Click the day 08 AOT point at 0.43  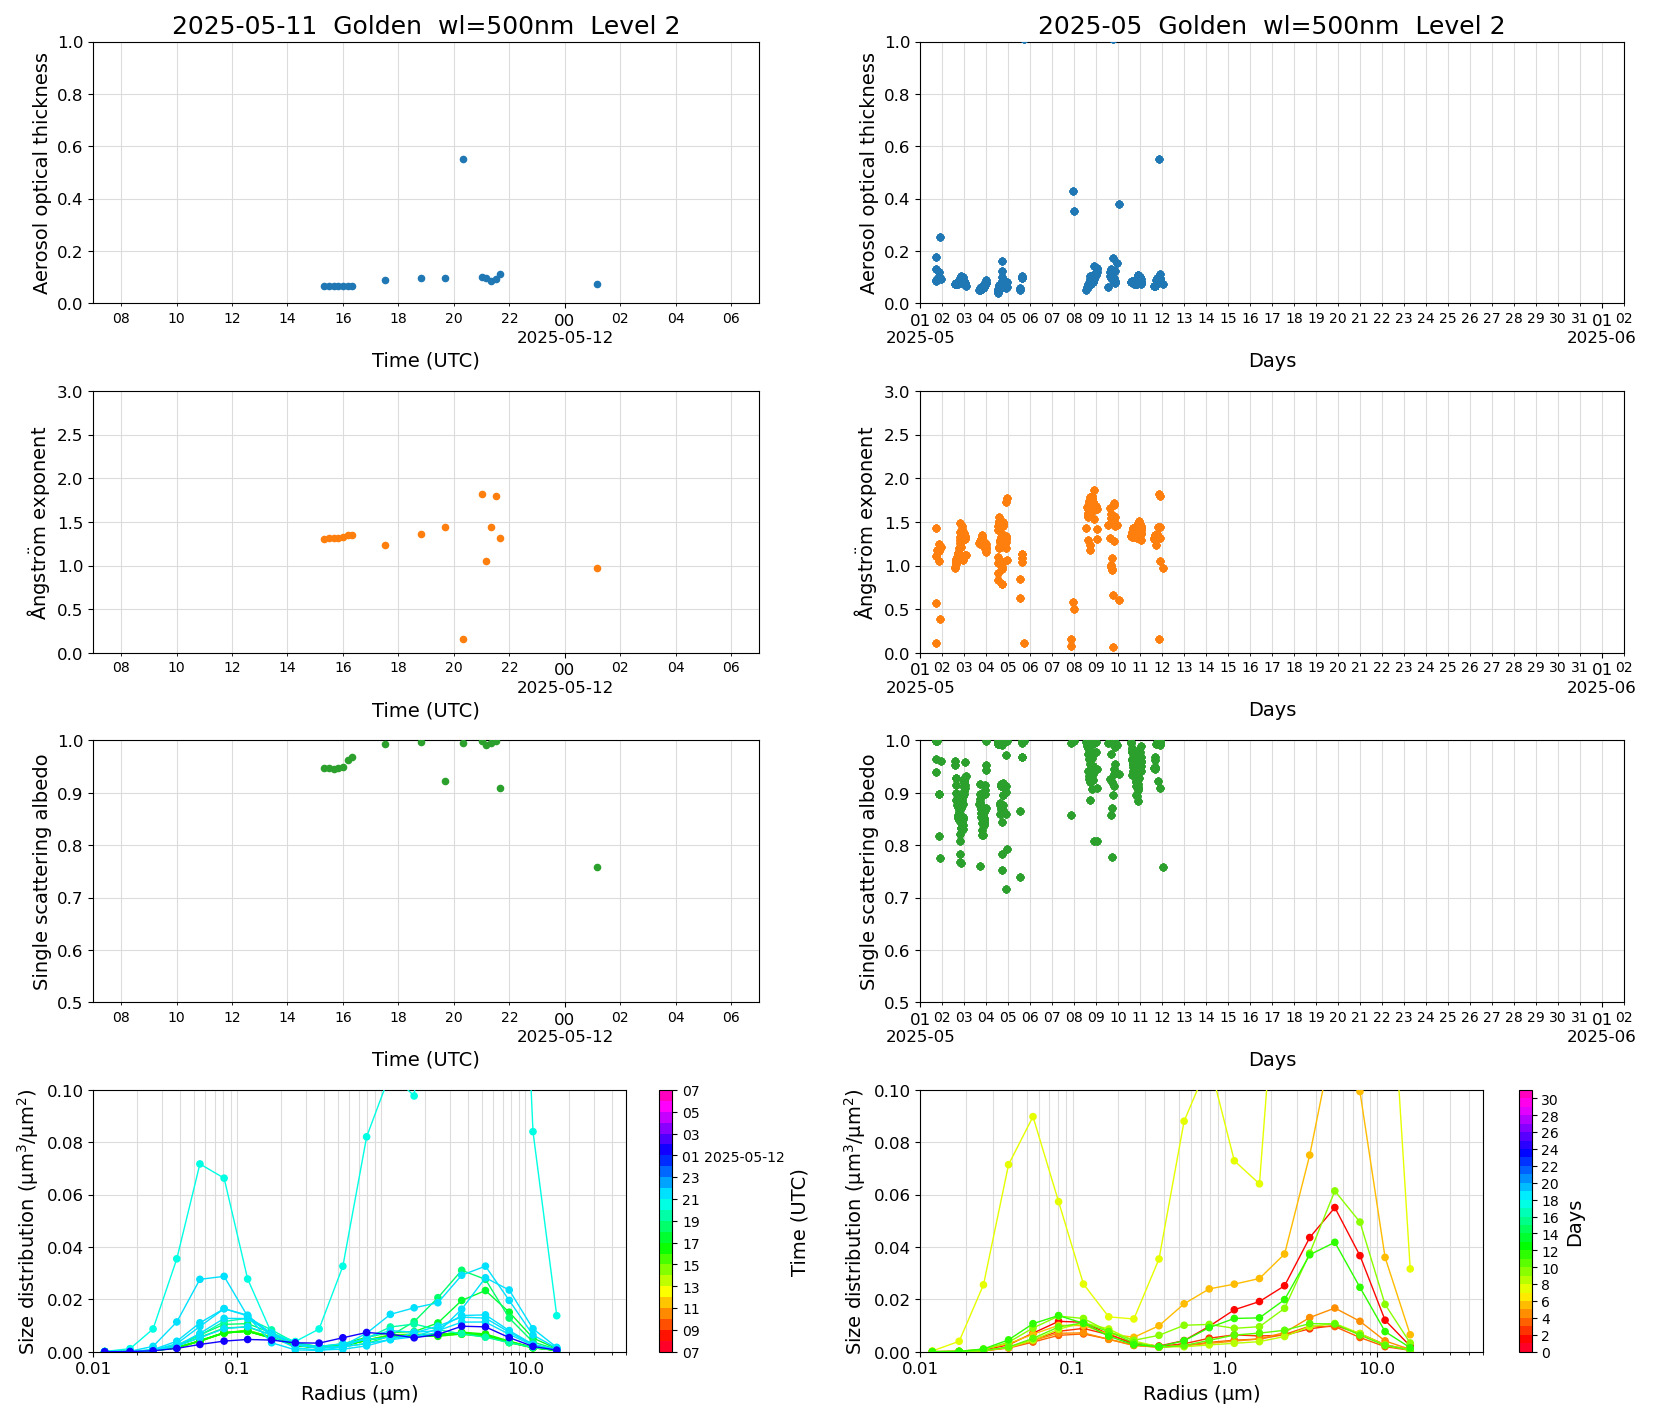click(x=1074, y=191)
